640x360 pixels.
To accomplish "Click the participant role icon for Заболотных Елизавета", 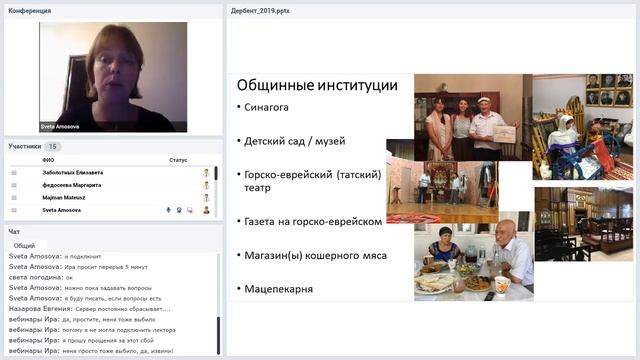I will (207, 173).
